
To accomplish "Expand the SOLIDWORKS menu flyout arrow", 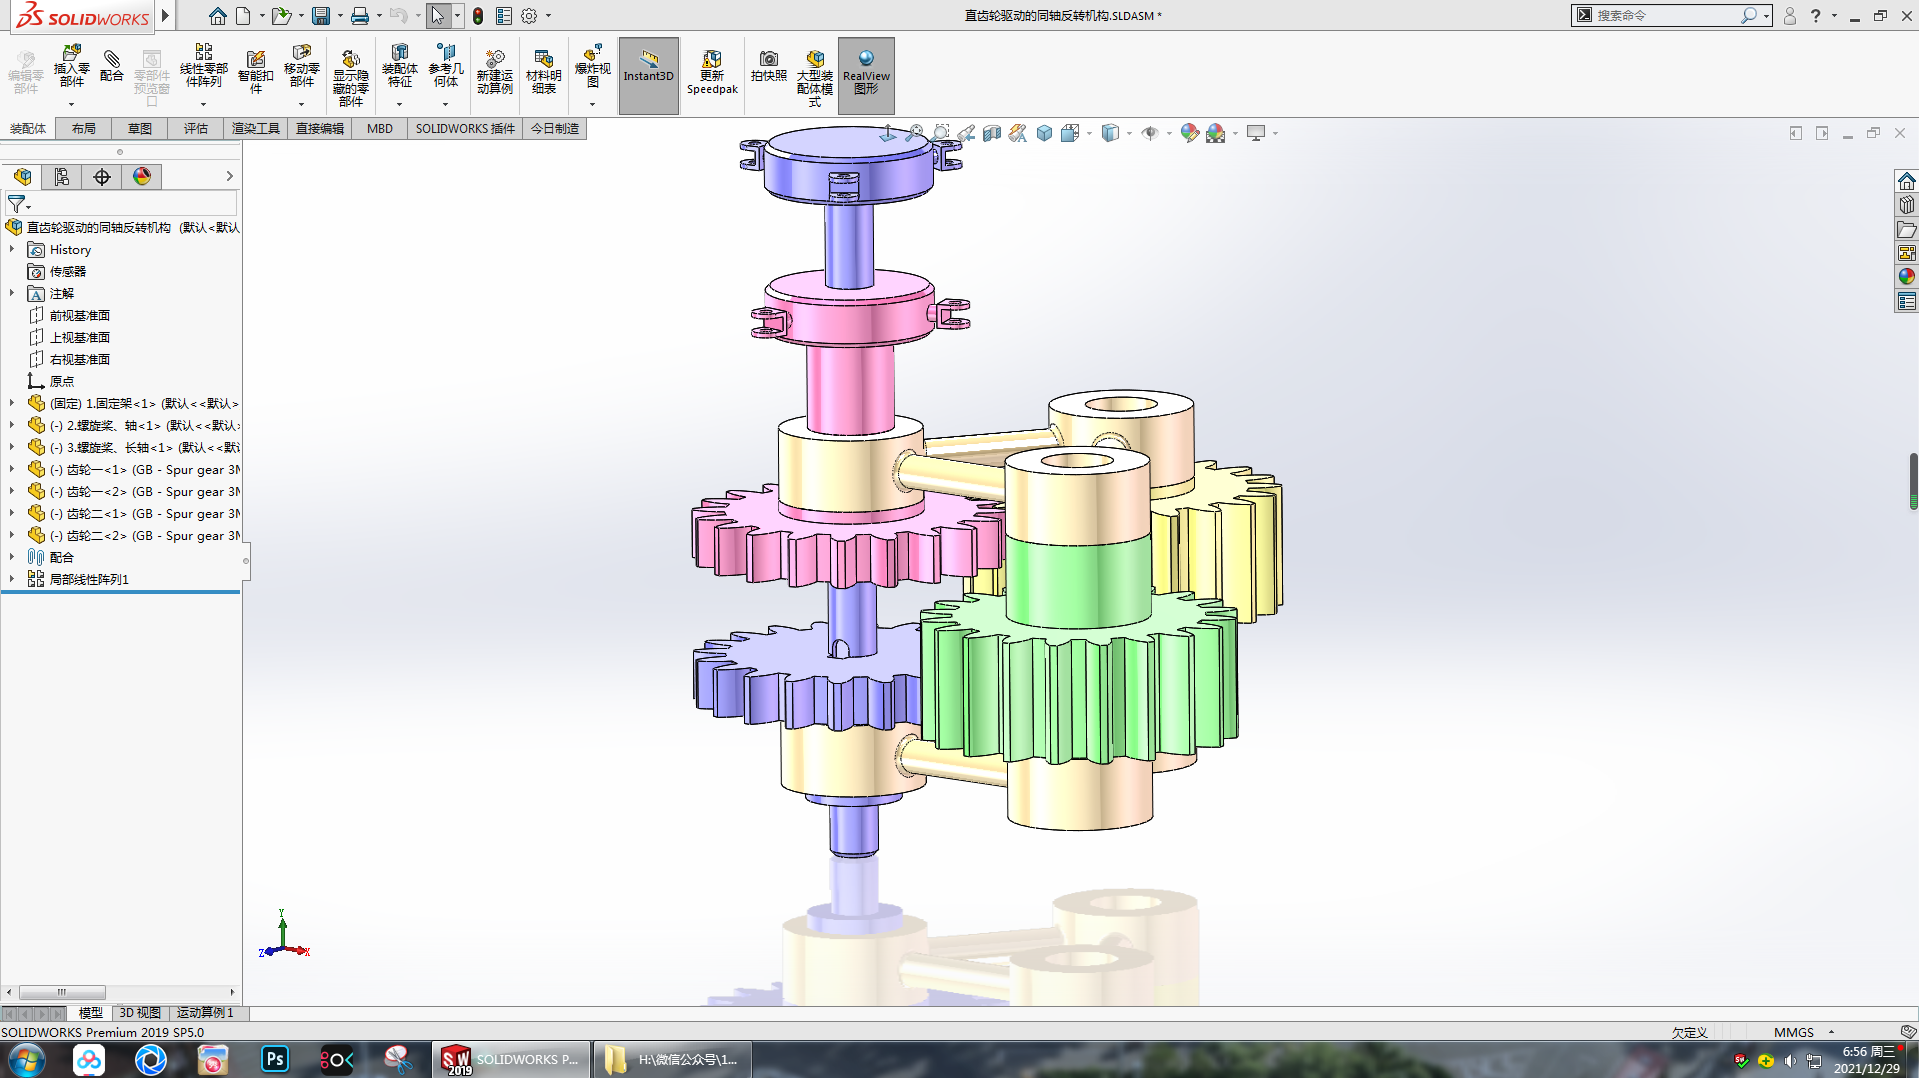I will pyautogui.click(x=166, y=16).
